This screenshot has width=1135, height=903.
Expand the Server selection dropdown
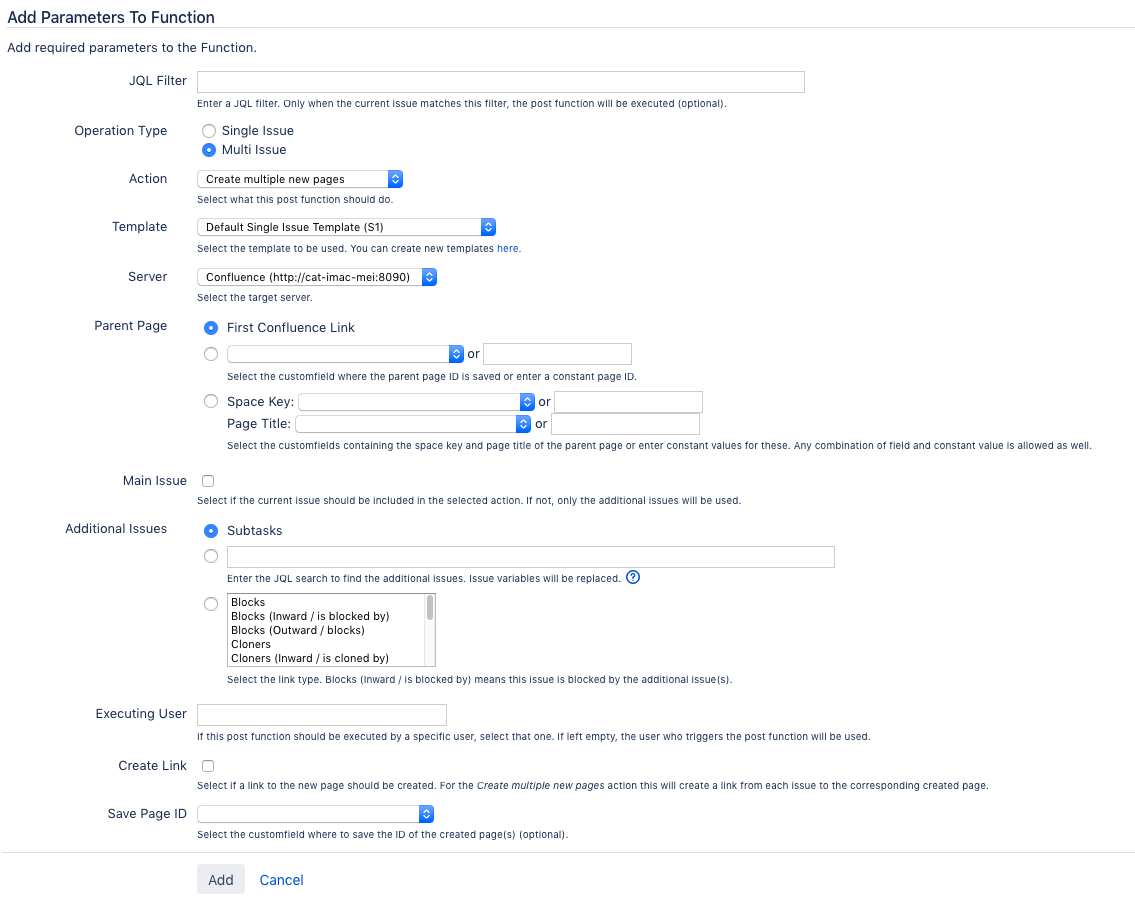pyautogui.click(x=317, y=277)
